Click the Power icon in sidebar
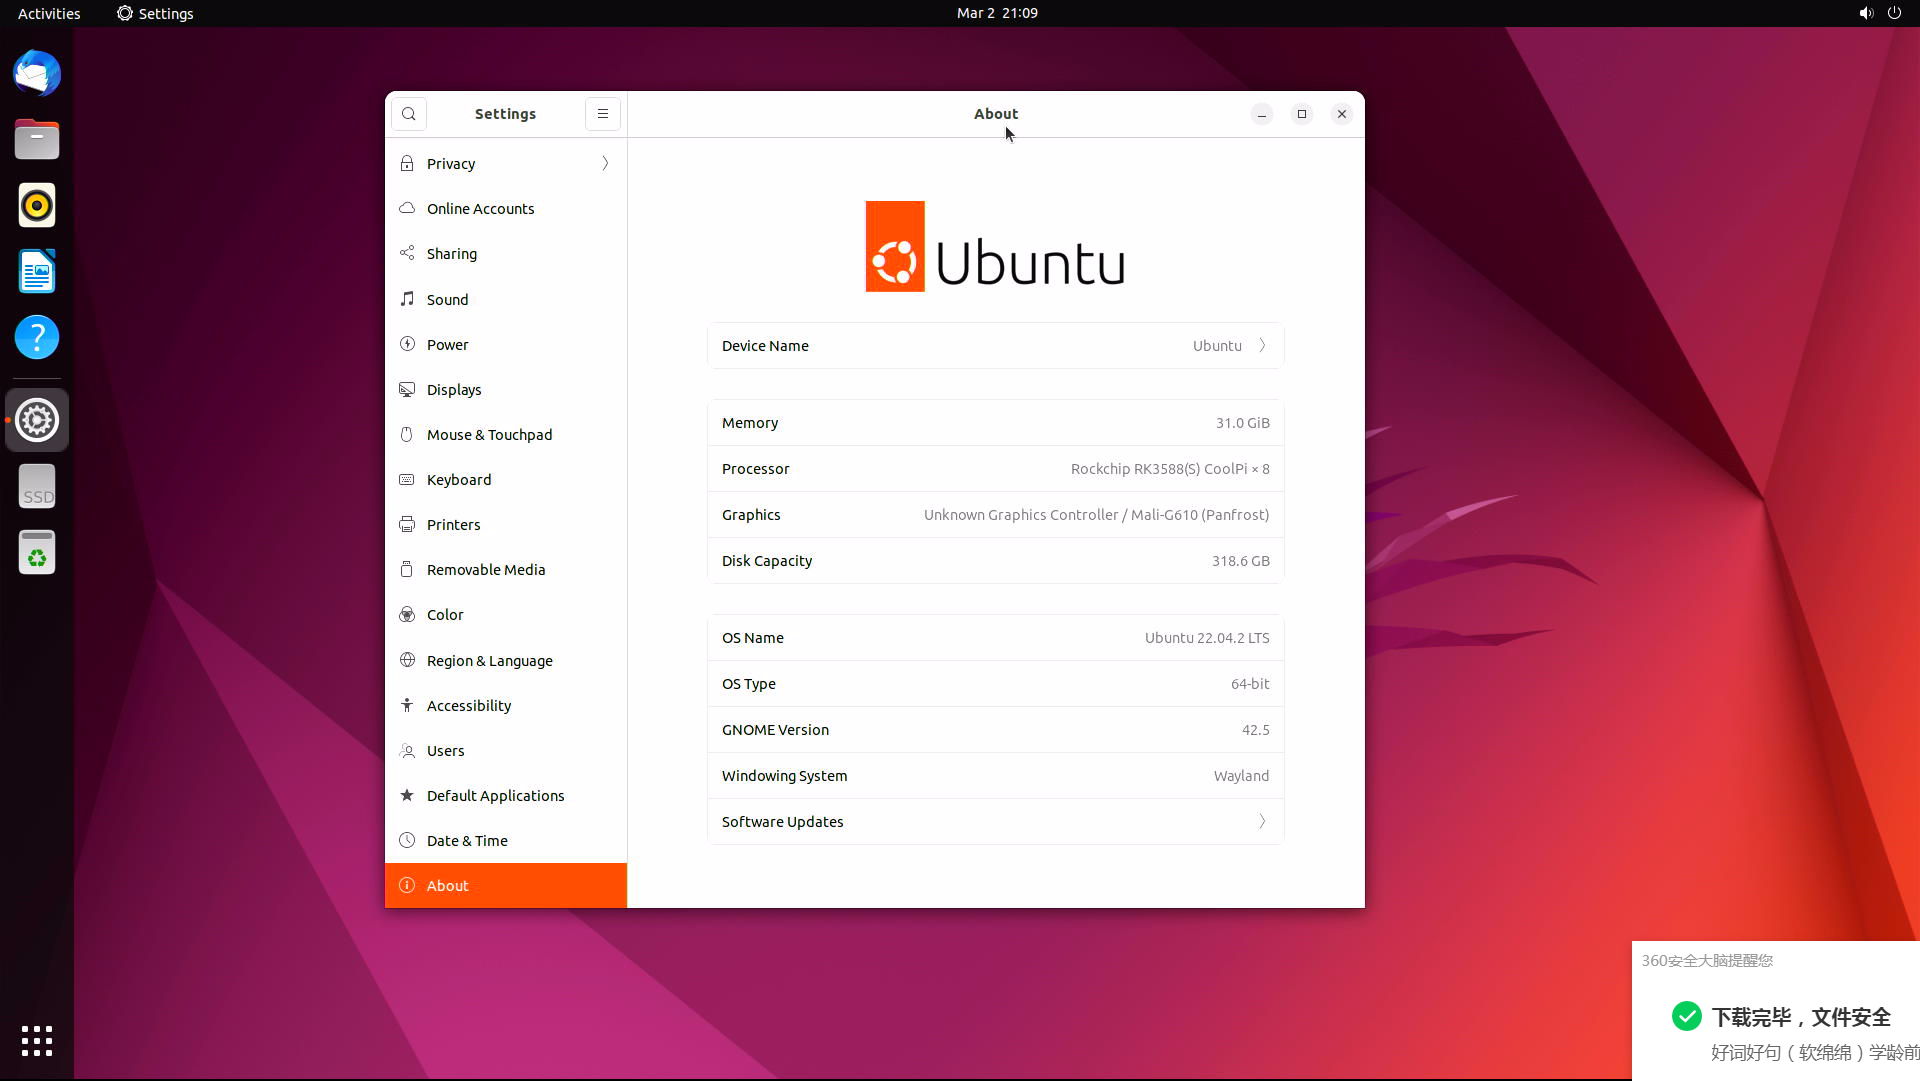Viewport: 1920px width, 1081px height. (407, 344)
